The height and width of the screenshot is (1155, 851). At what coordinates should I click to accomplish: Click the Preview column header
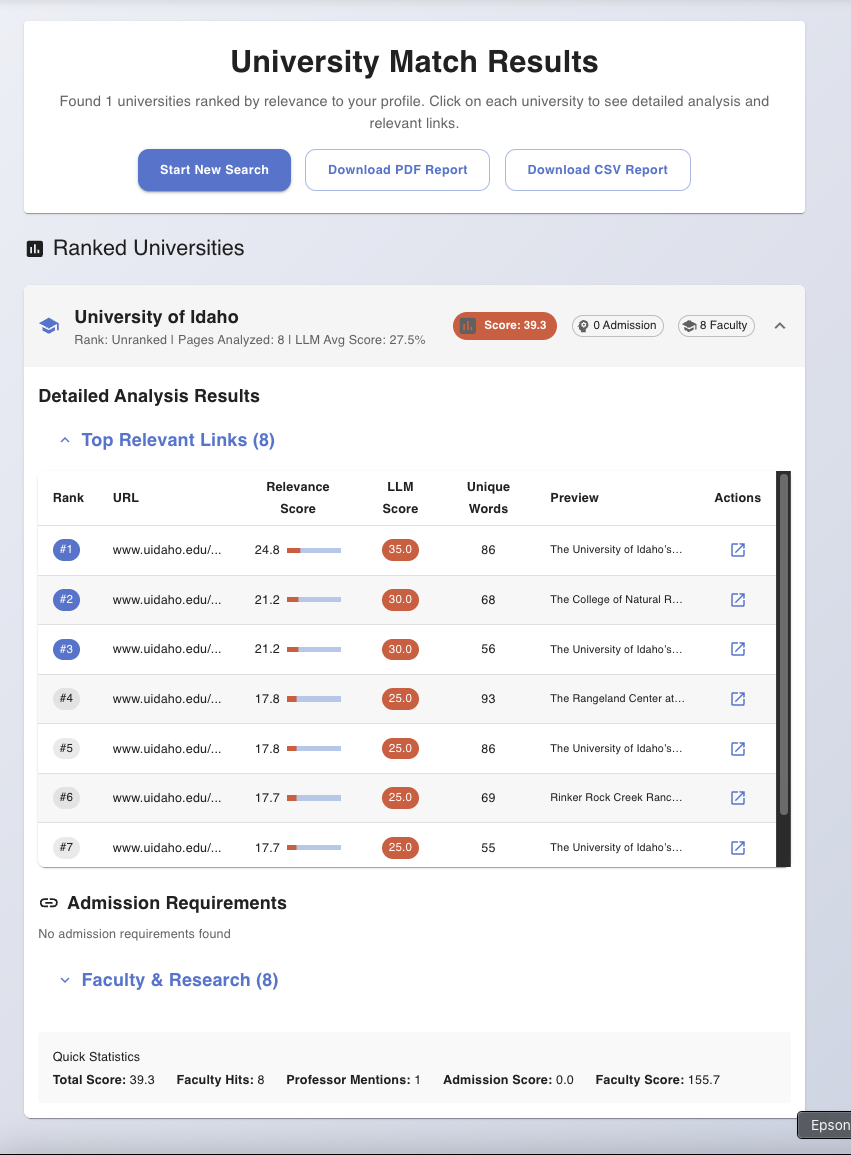coord(574,498)
